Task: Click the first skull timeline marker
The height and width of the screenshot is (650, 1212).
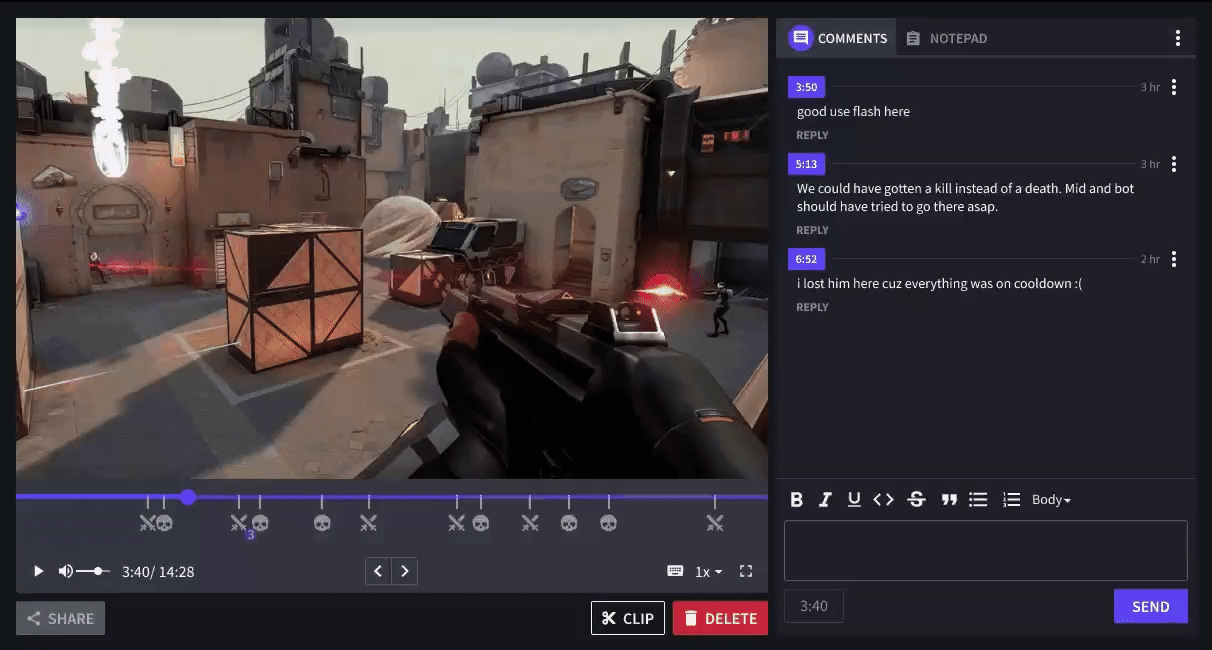Action: (164, 522)
